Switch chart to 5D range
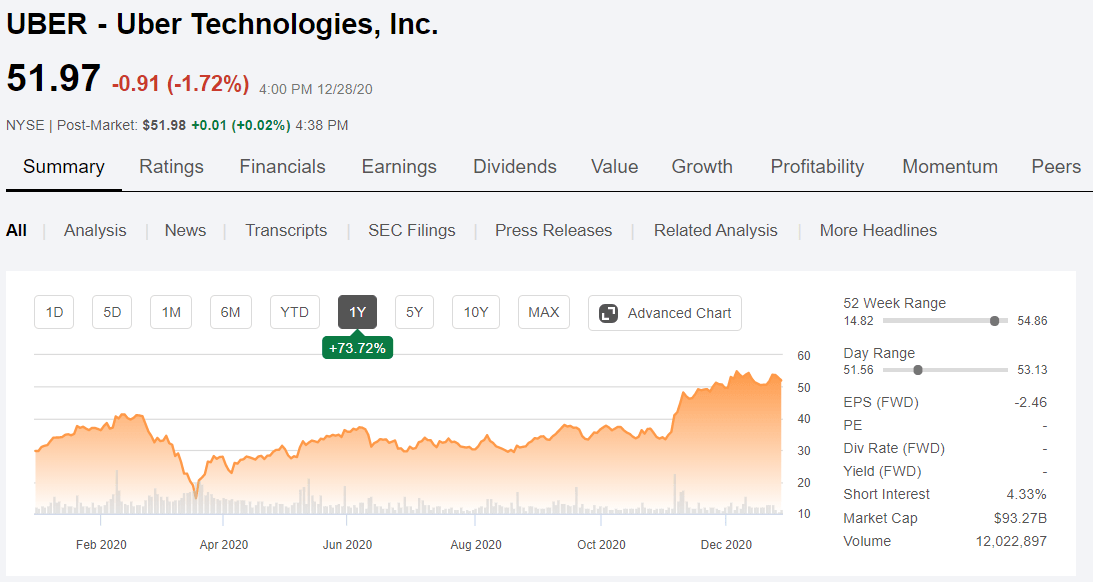1093x582 pixels. (x=112, y=312)
